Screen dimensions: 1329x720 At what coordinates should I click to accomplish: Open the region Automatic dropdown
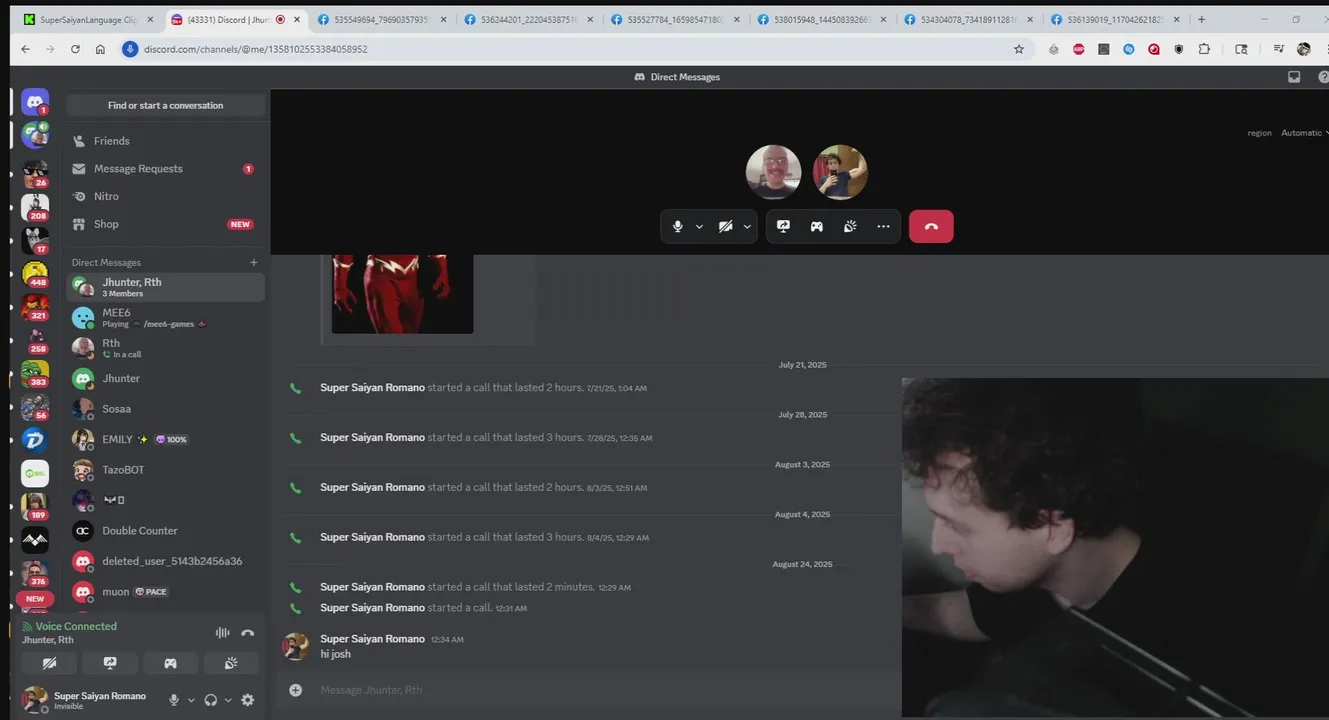click(1303, 133)
